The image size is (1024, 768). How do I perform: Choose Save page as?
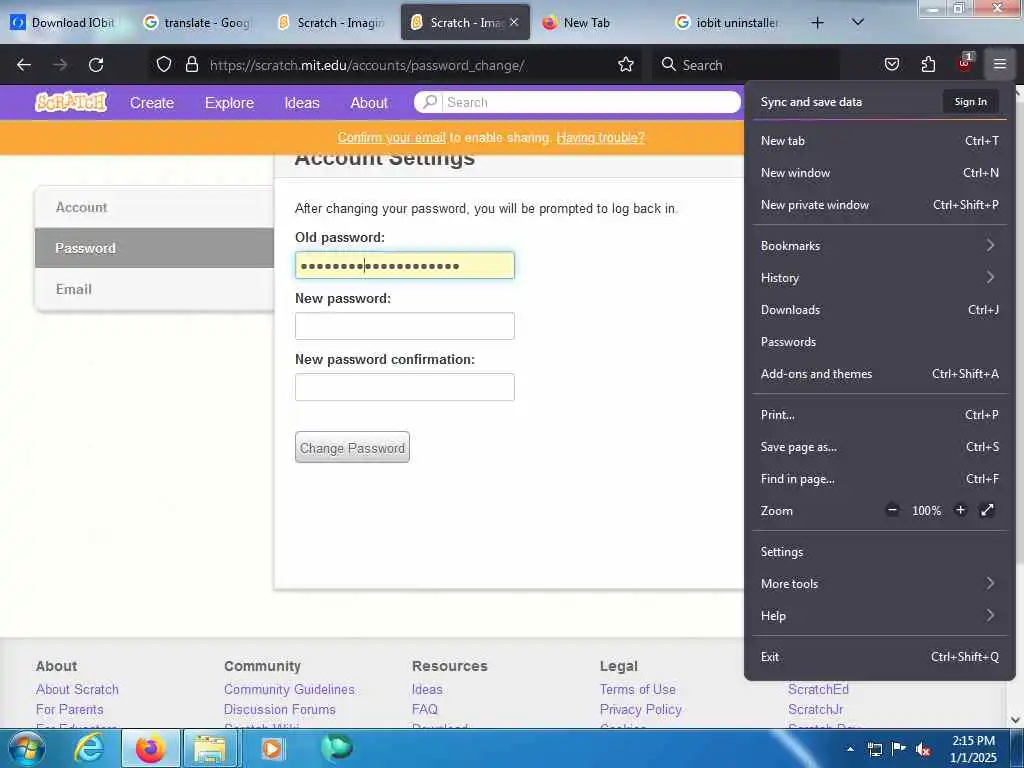[x=878, y=447]
